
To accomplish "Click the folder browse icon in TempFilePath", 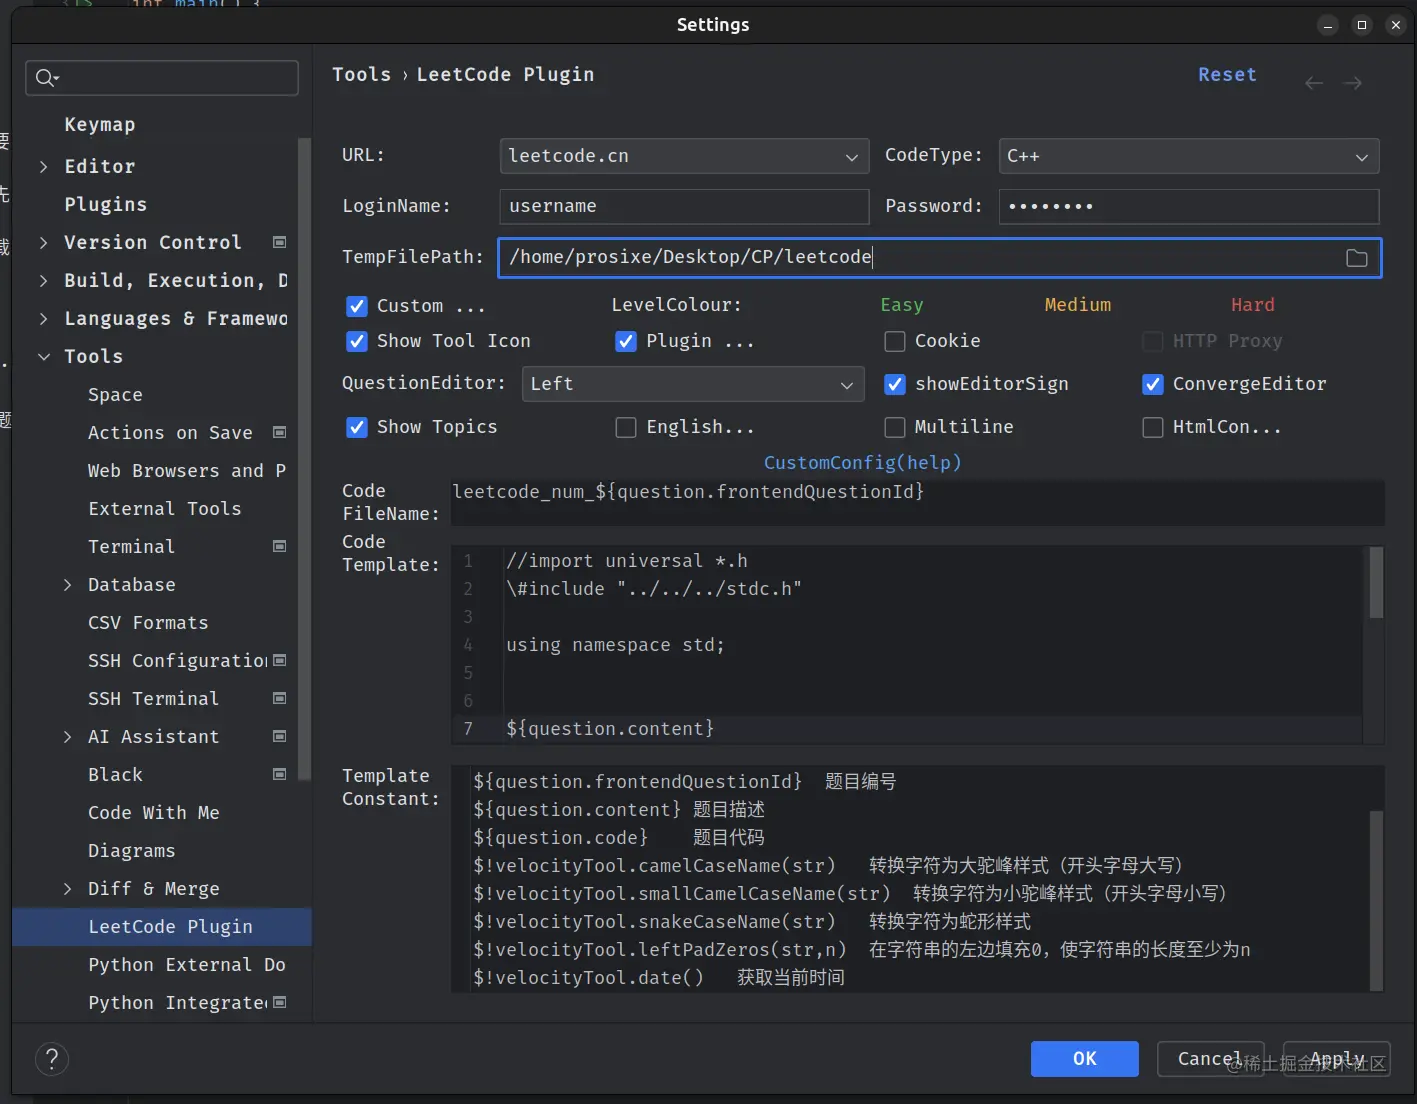I will point(1356,258).
